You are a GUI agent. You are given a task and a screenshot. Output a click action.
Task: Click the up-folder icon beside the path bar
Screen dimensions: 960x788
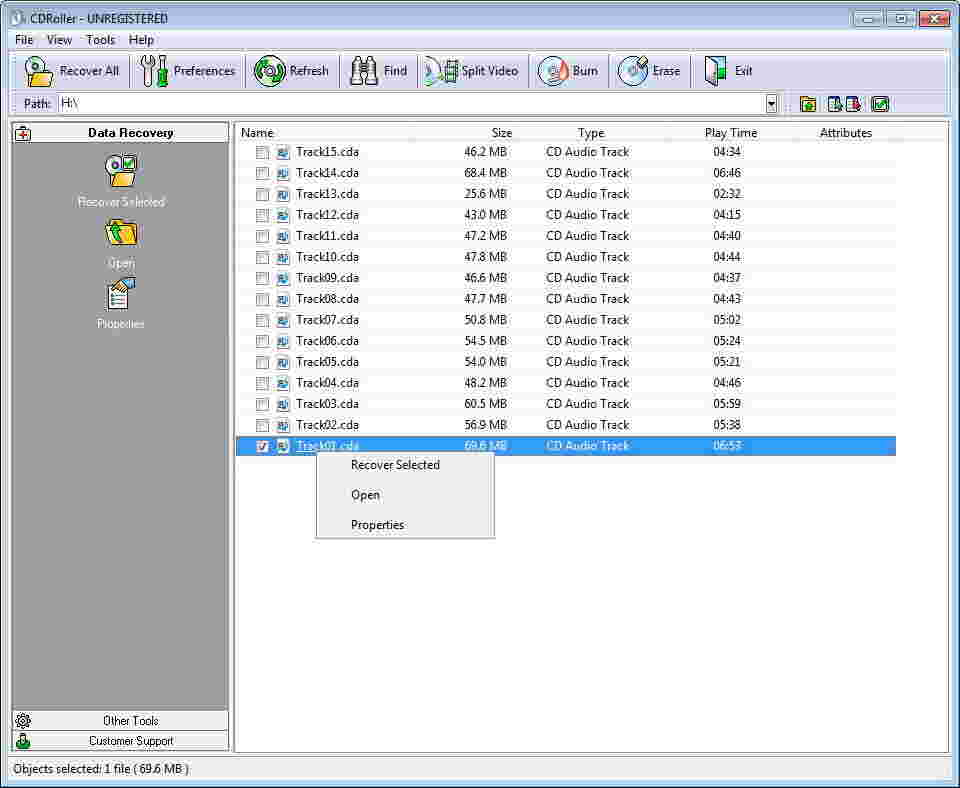[810, 103]
